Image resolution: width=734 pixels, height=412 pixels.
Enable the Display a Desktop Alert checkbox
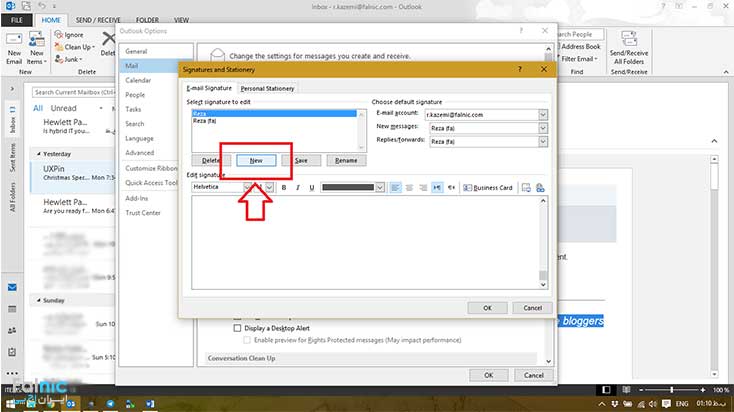(x=237, y=327)
